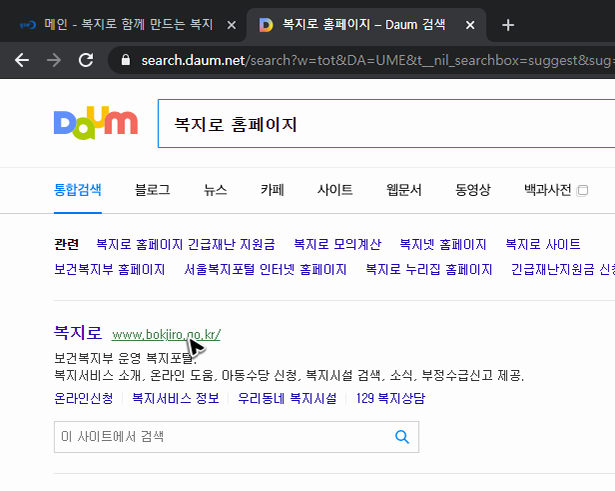Viewport: 615px width, 491px height.
Task: Select the 복지로 홈페이지 – Daum 검색 tab
Action: pos(364,25)
